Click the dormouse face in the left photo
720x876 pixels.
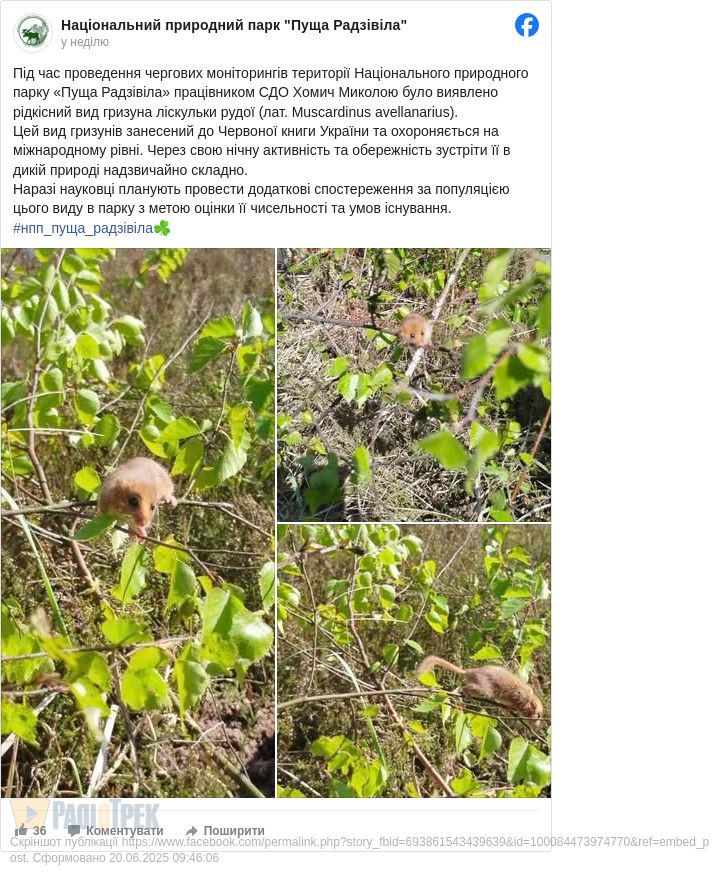(x=133, y=502)
